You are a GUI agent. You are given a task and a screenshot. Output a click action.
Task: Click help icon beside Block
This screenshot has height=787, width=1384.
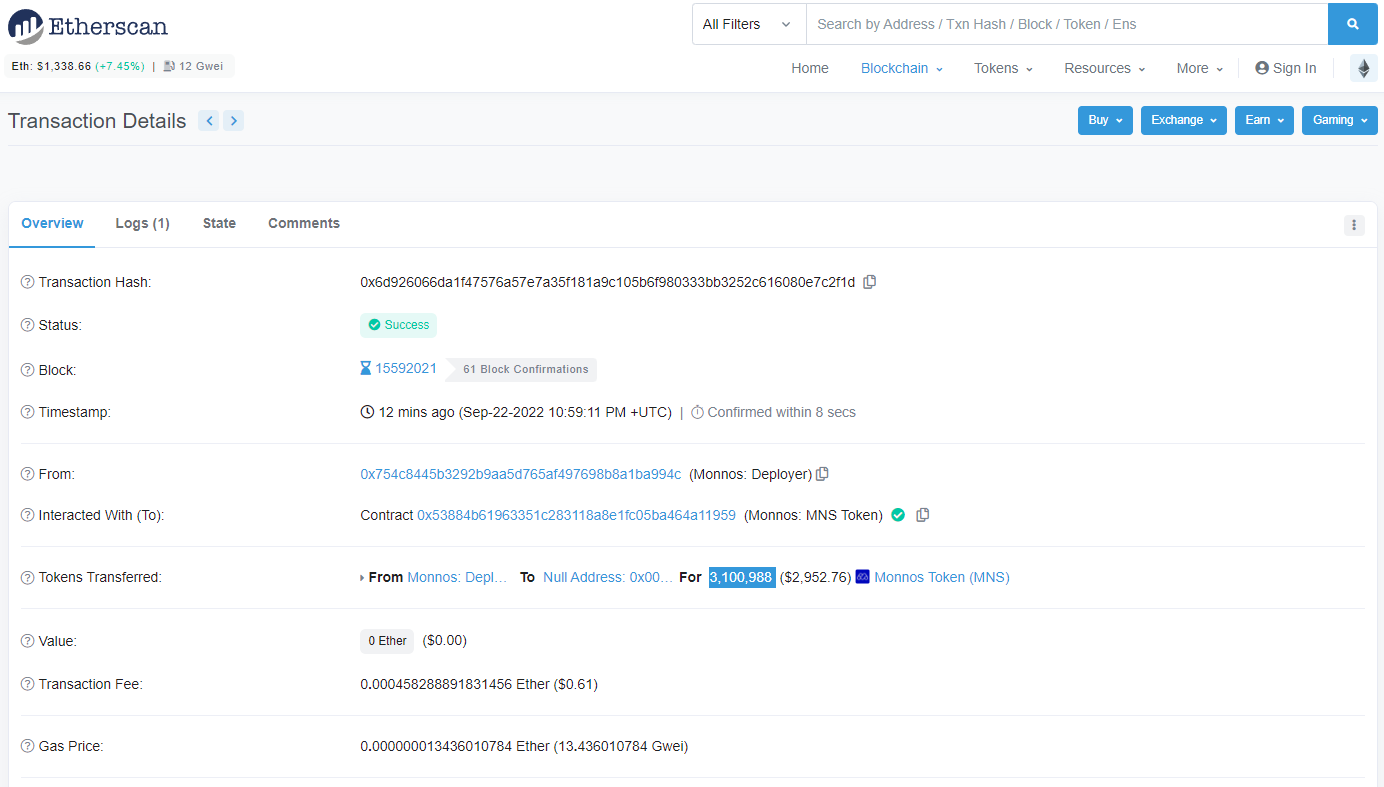(28, 370)
